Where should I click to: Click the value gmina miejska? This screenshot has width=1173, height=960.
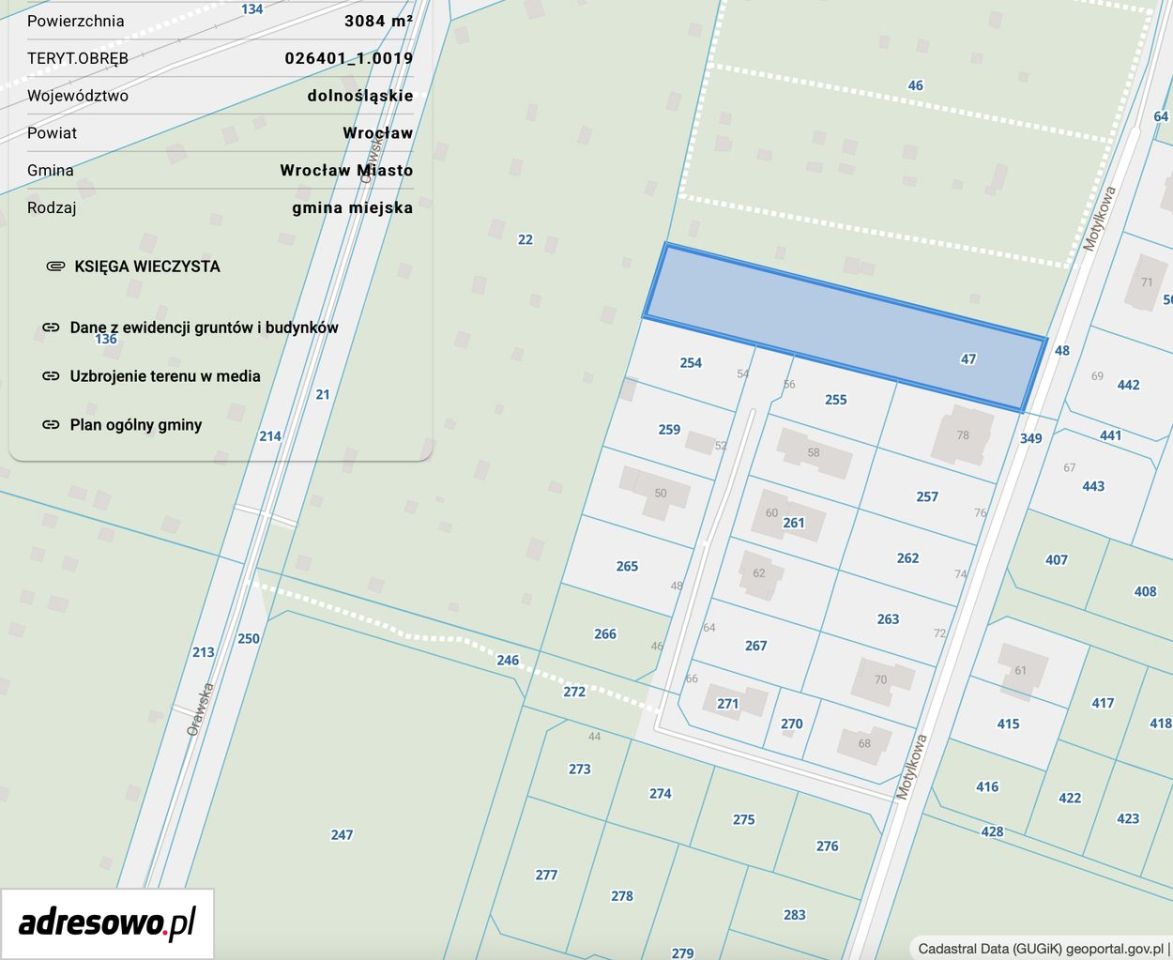[353, 208]
